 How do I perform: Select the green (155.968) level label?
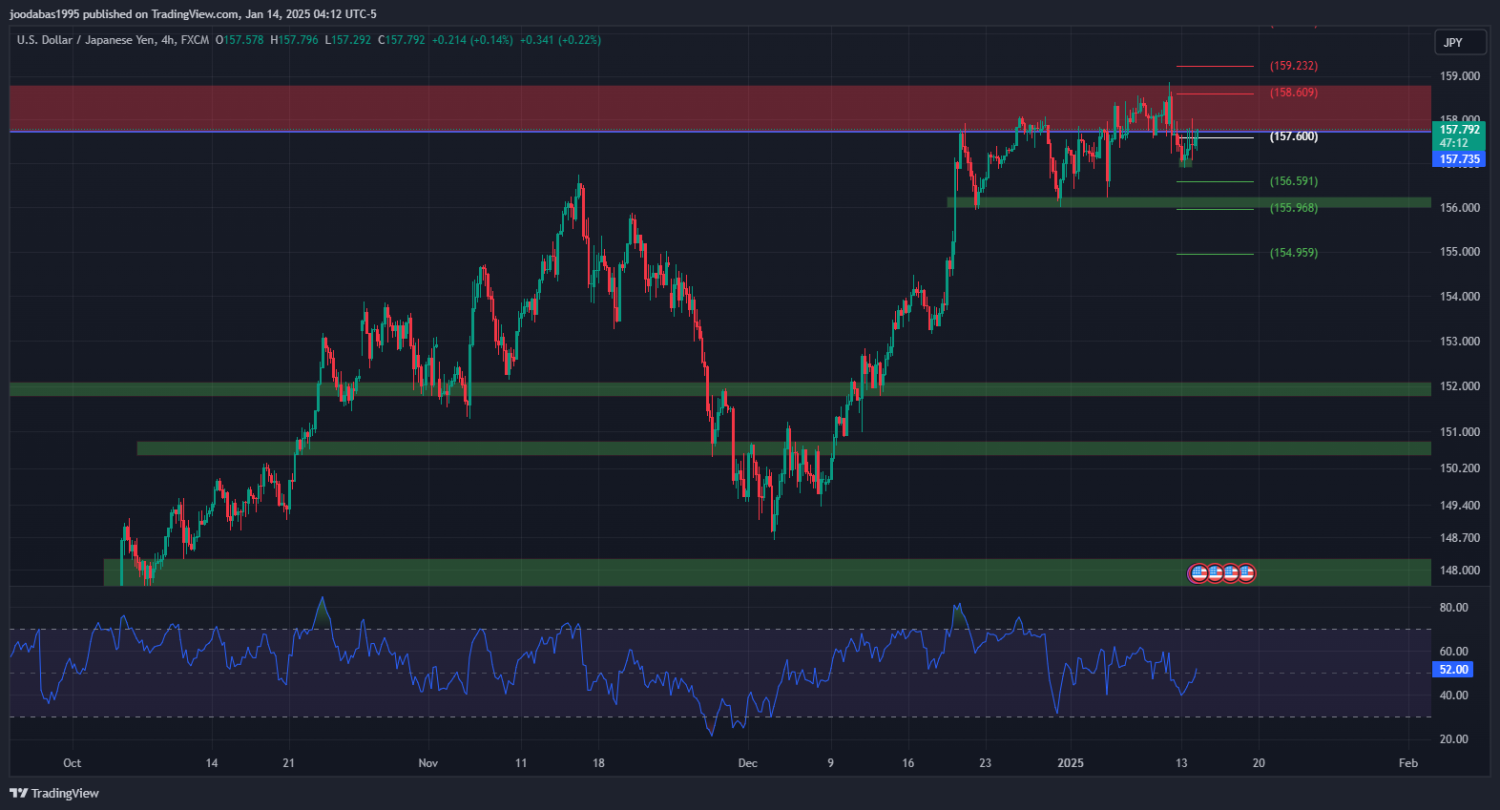tap(1294, 208)
